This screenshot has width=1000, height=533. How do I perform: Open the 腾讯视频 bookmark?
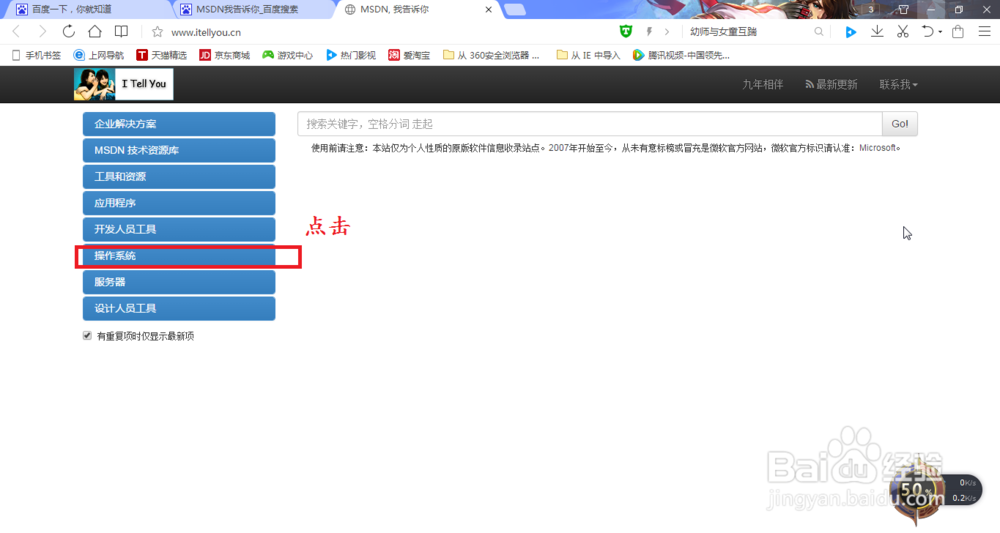click(681, 55)
